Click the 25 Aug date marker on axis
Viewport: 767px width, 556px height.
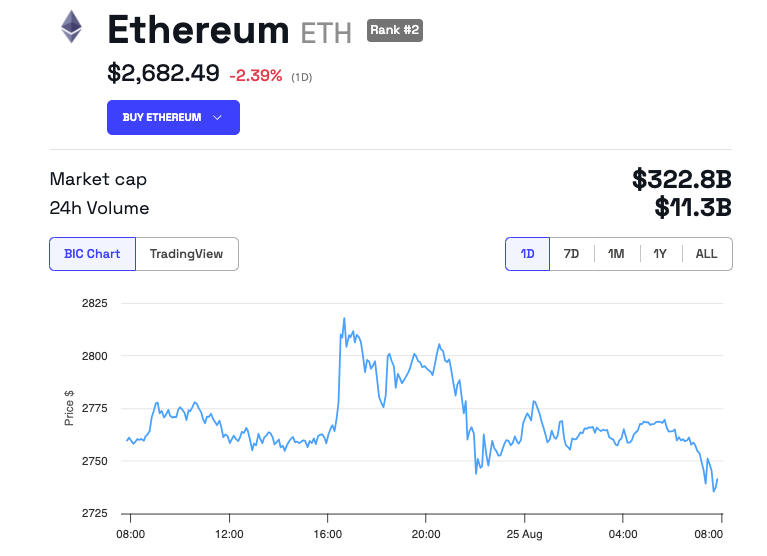click(524, 534)
